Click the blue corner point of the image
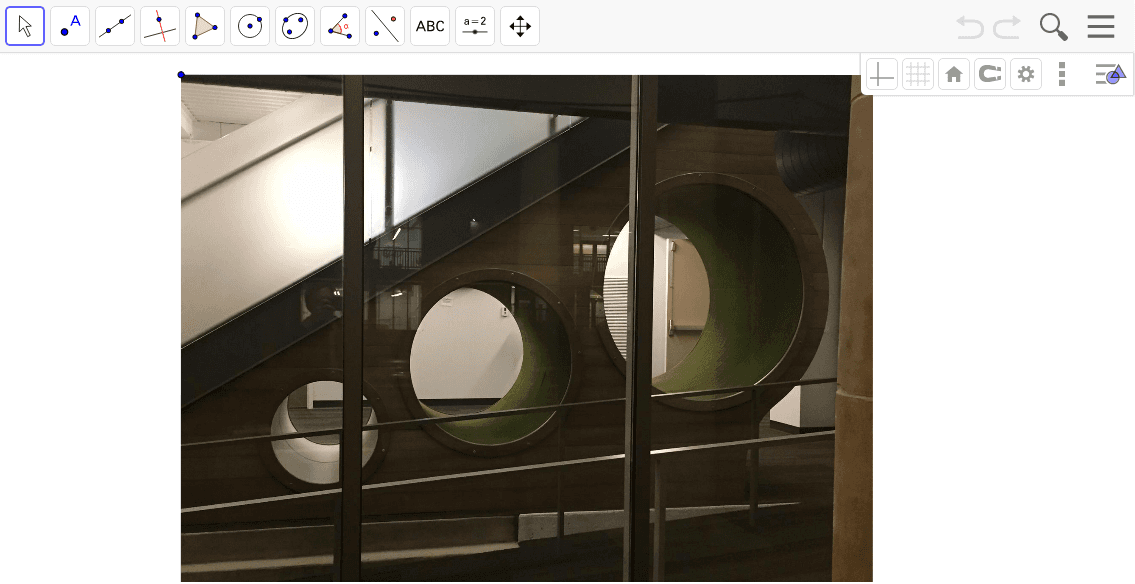 [181, 75]
